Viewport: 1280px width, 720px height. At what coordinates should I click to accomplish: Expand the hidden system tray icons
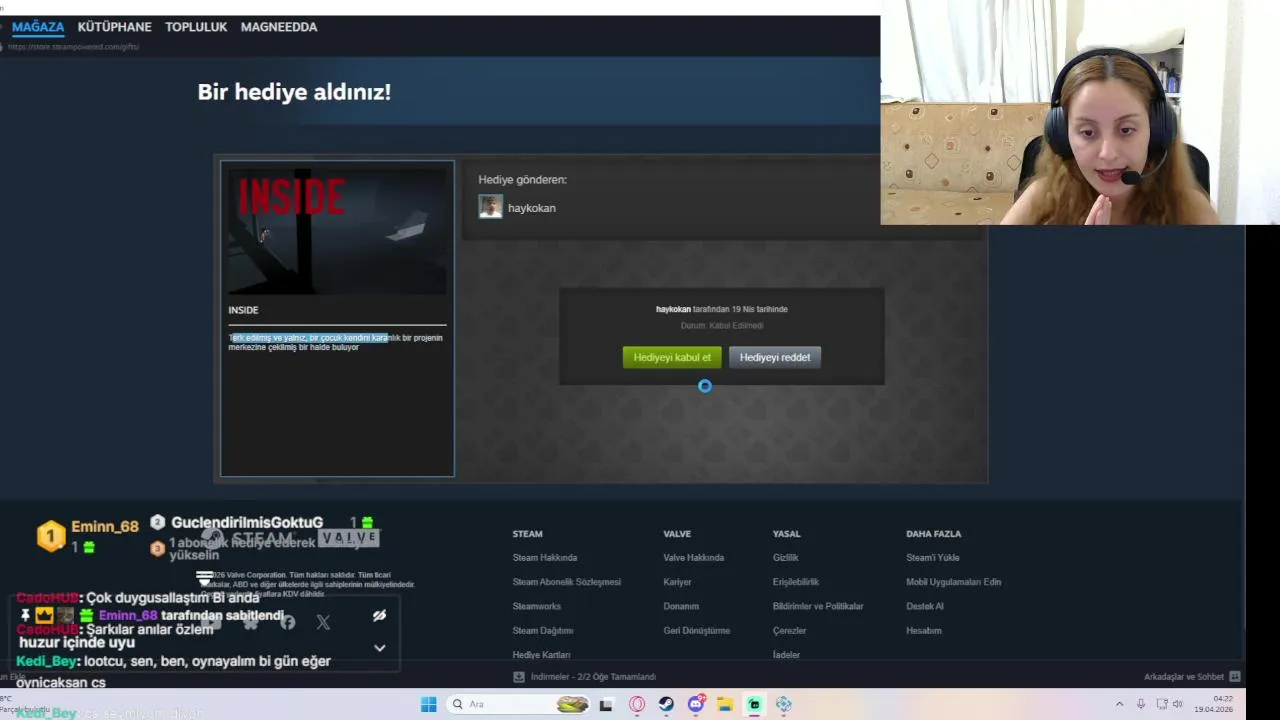pos(1119,704)
